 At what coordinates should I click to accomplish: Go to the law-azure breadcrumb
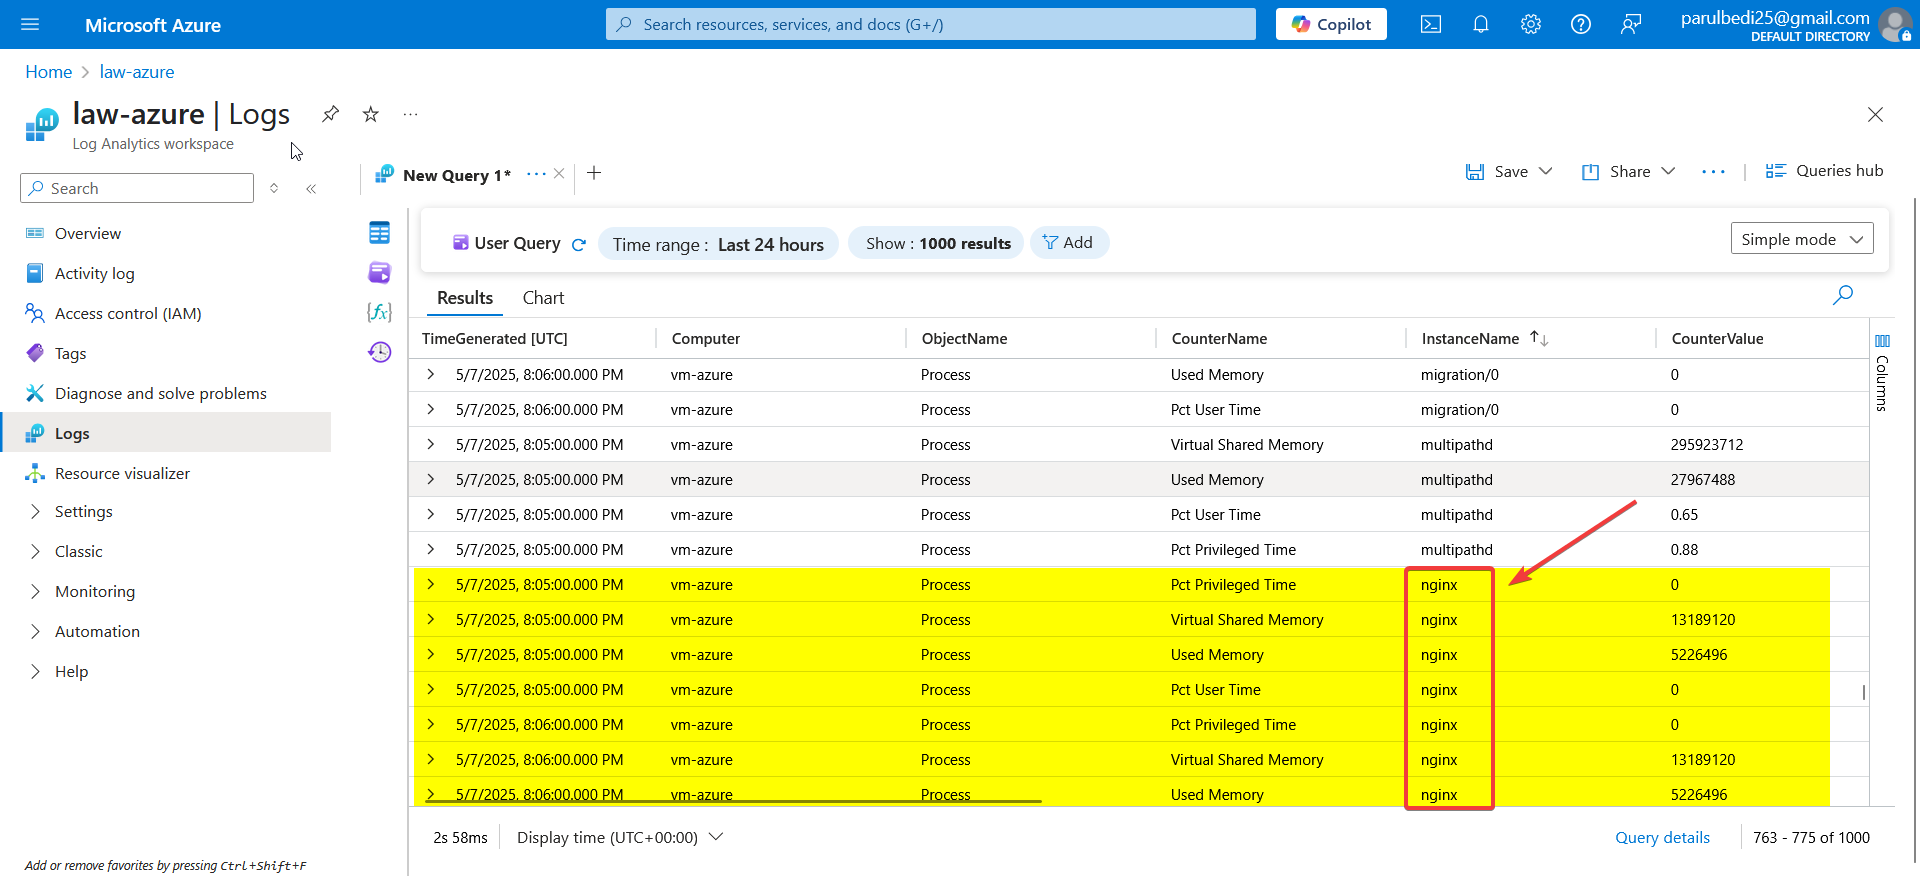(137, 72)
